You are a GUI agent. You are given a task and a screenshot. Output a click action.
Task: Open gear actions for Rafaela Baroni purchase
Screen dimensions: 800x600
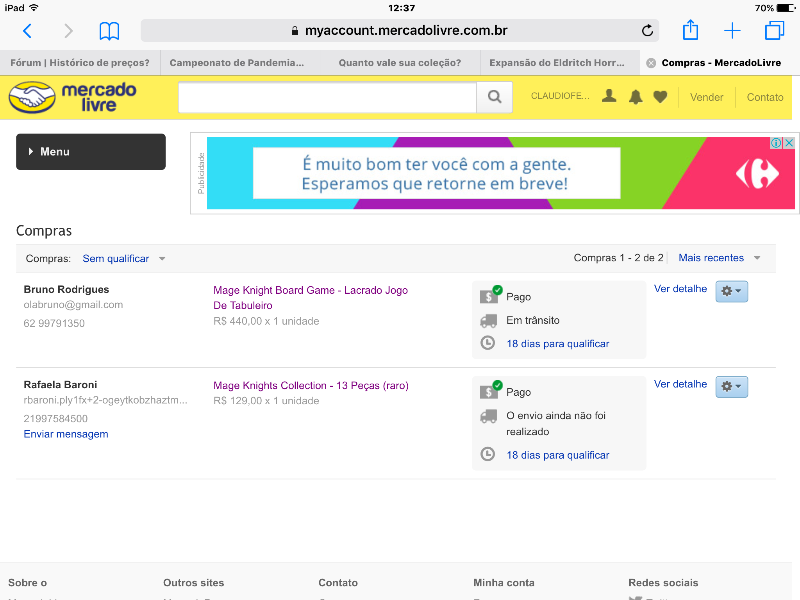(x=732, y=386)
